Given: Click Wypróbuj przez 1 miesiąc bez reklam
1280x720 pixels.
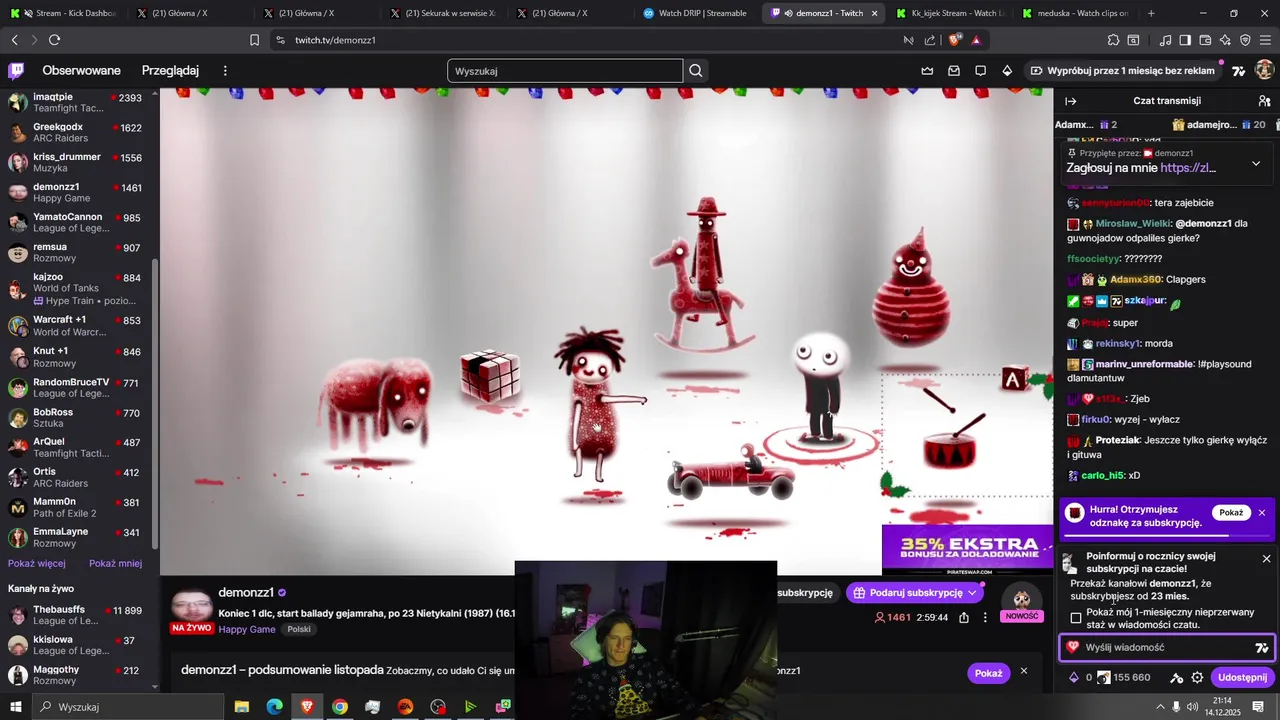Looking at the screenshot, I should click(1123, 71).
